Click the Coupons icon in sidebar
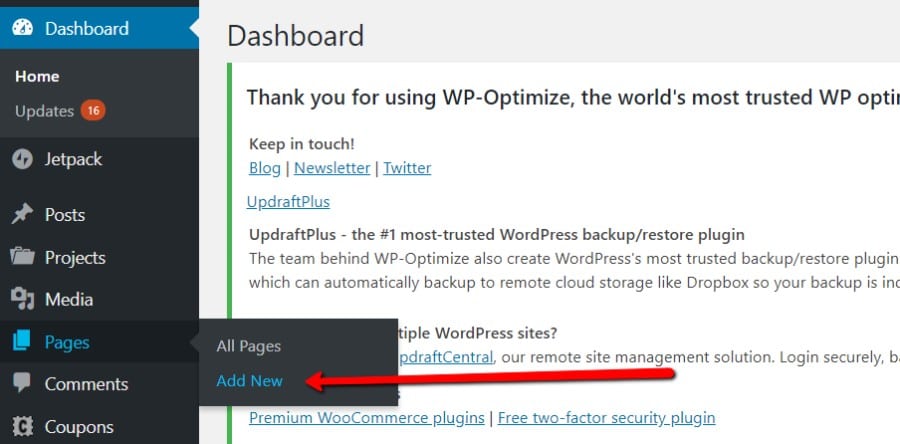 click(x=22, y=427)
